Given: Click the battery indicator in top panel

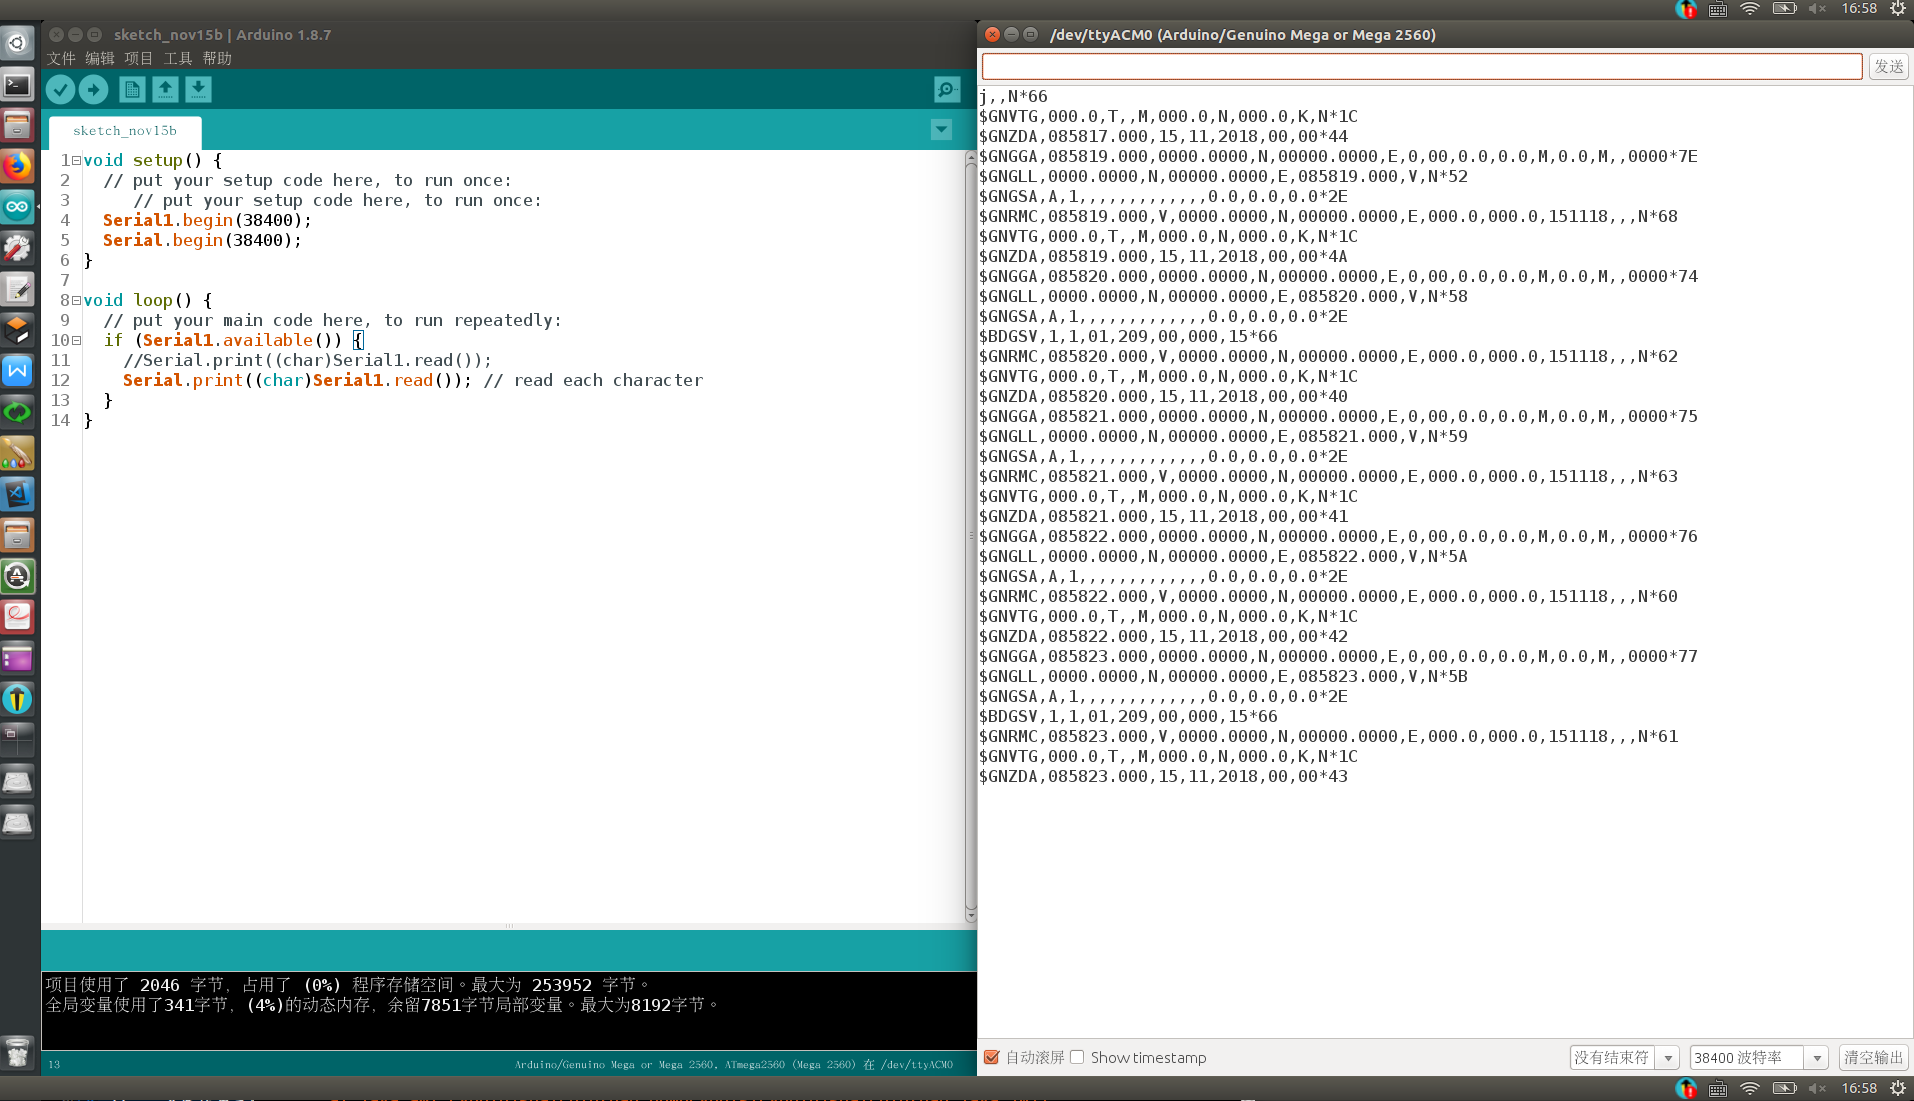Looking at the screenshot, I should tap(1785, 9).
